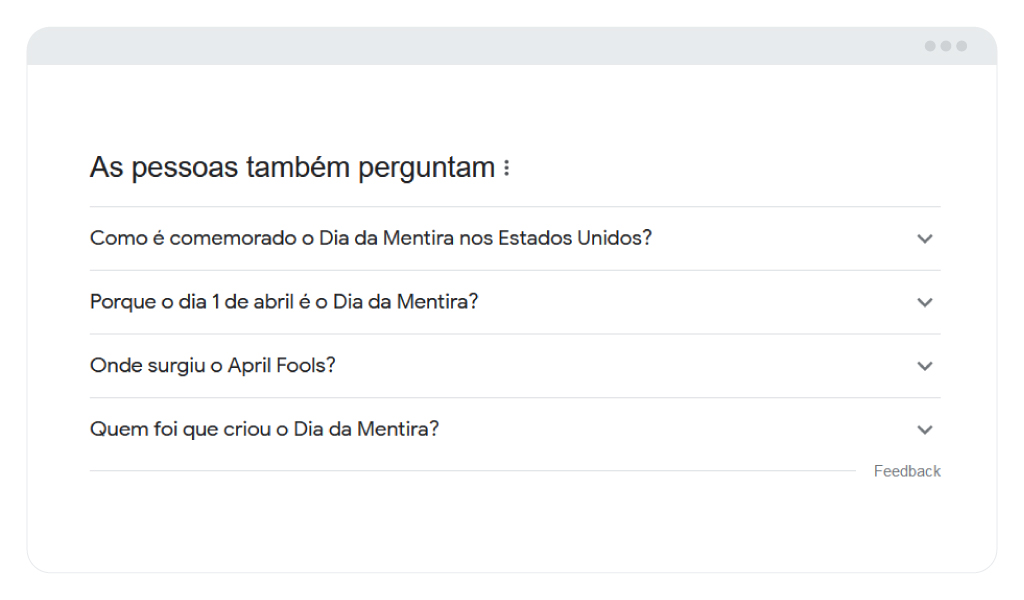
Task: Open question Quem foi que criou o Dia da Mentira
Action: (x=515, y=430)
